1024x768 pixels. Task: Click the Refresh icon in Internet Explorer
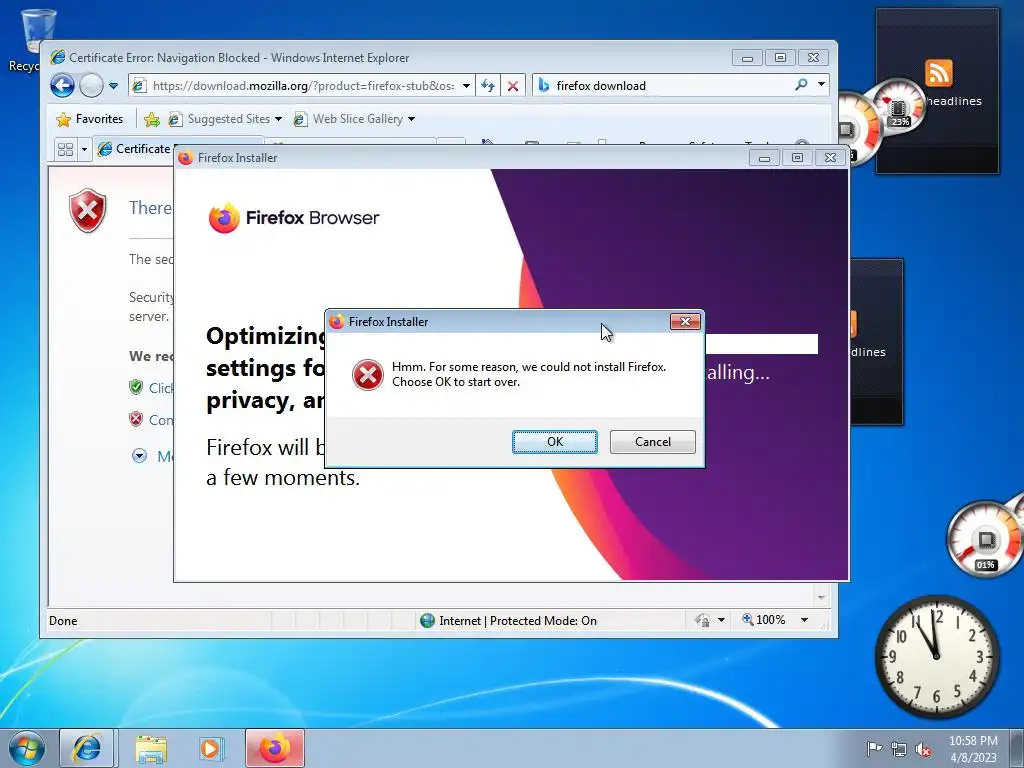point(488,86)
